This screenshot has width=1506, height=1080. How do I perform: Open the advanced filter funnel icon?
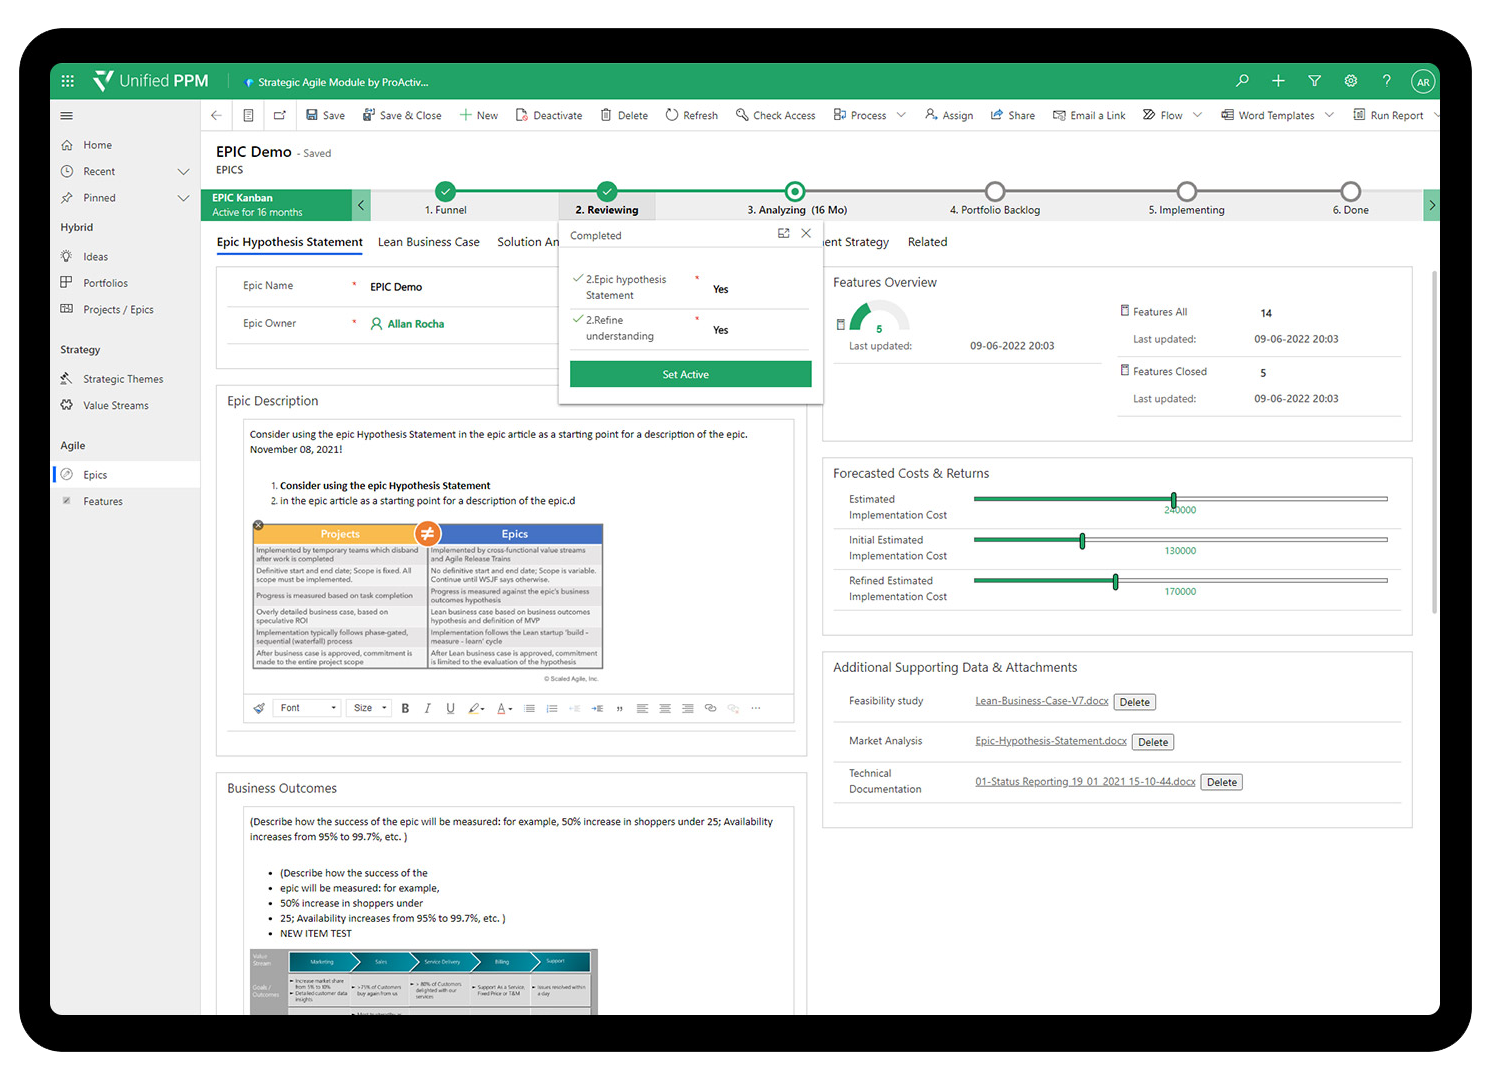(x=1314, y=81)
